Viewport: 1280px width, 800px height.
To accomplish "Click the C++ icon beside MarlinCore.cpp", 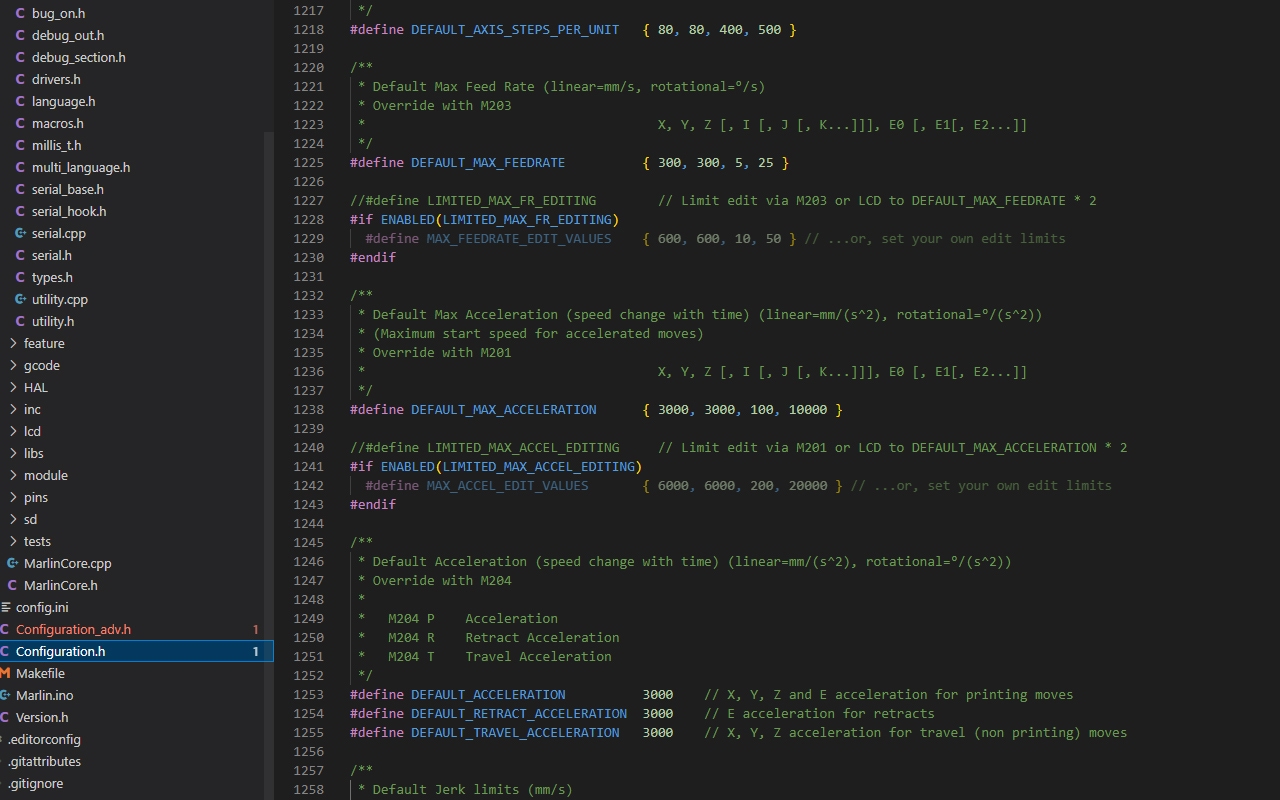I will (x=12, y=563).
